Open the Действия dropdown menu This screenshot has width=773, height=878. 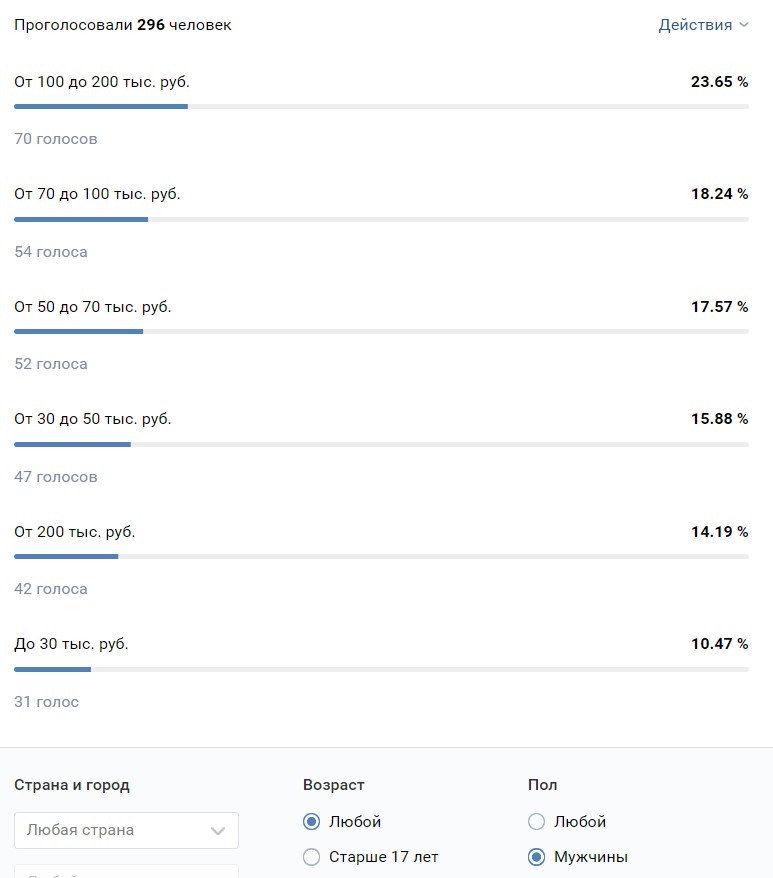tap(703, 25)
